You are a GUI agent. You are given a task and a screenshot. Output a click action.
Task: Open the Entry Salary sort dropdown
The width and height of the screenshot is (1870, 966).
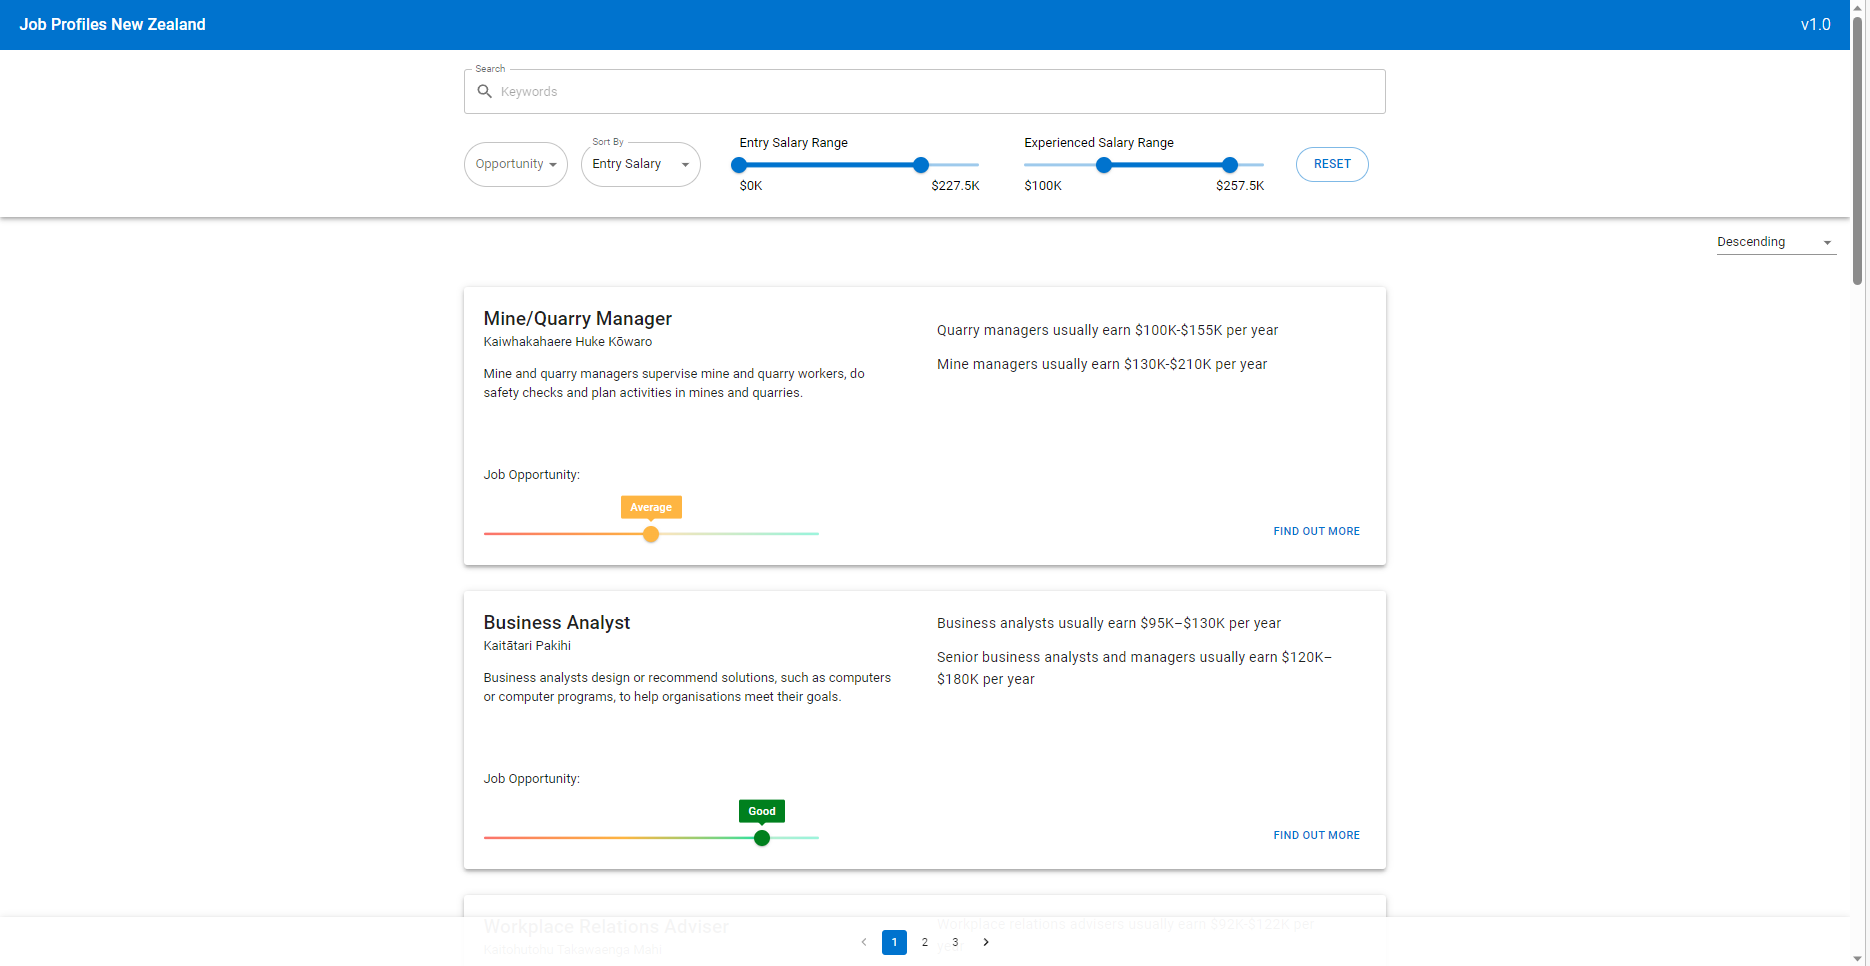pos(640,164)
